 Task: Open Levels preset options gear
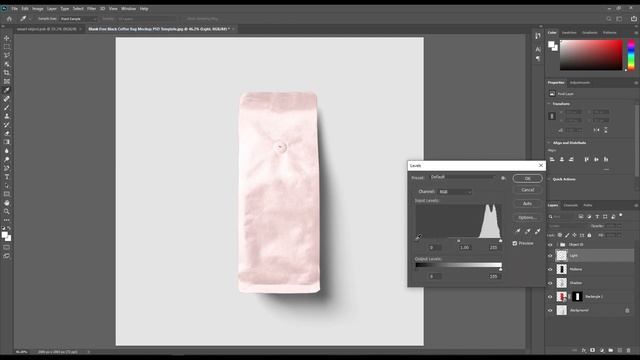pos(503,178)
